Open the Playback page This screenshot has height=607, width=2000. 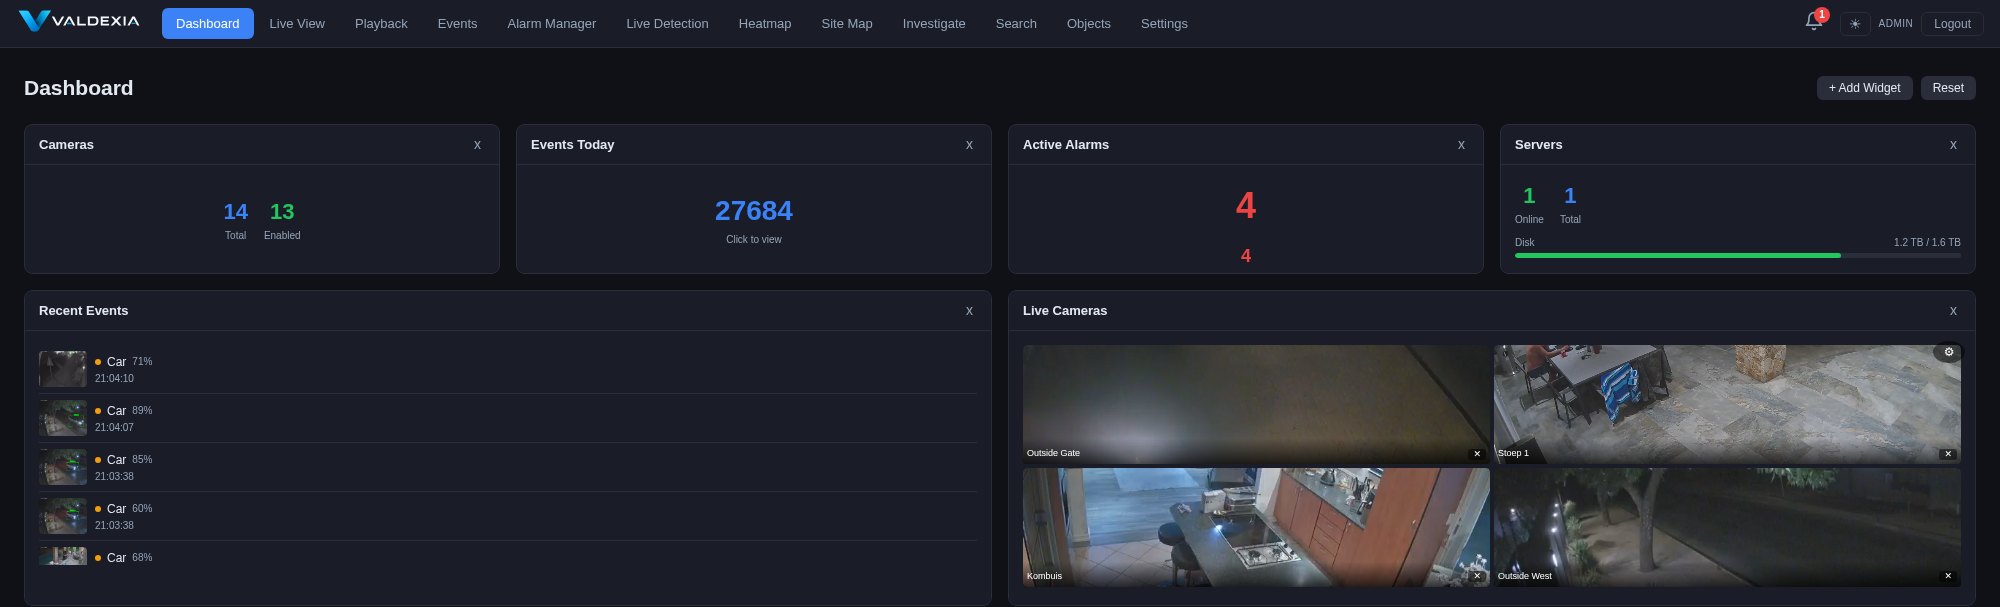click(x=381, y=23)
